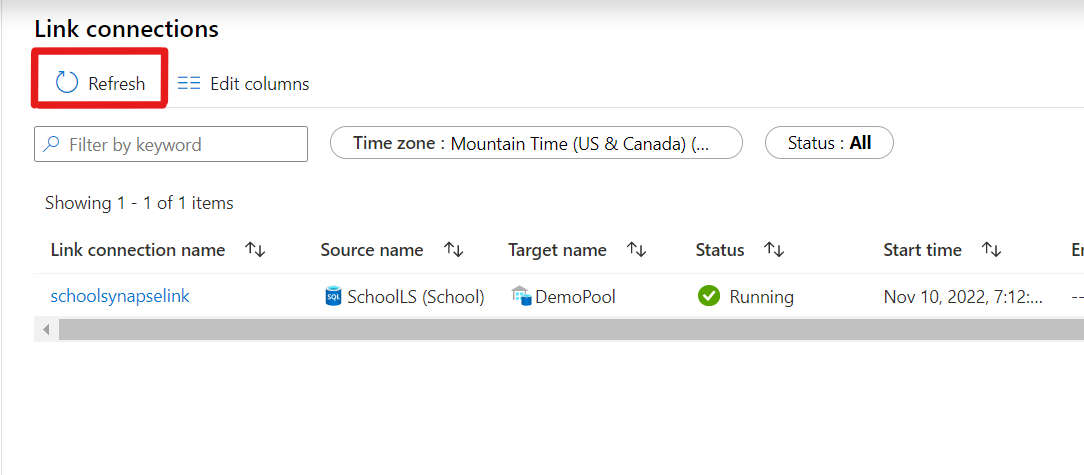Sort by Link connection name arrows
The image size is (1084, 475).
pos(255,250)
